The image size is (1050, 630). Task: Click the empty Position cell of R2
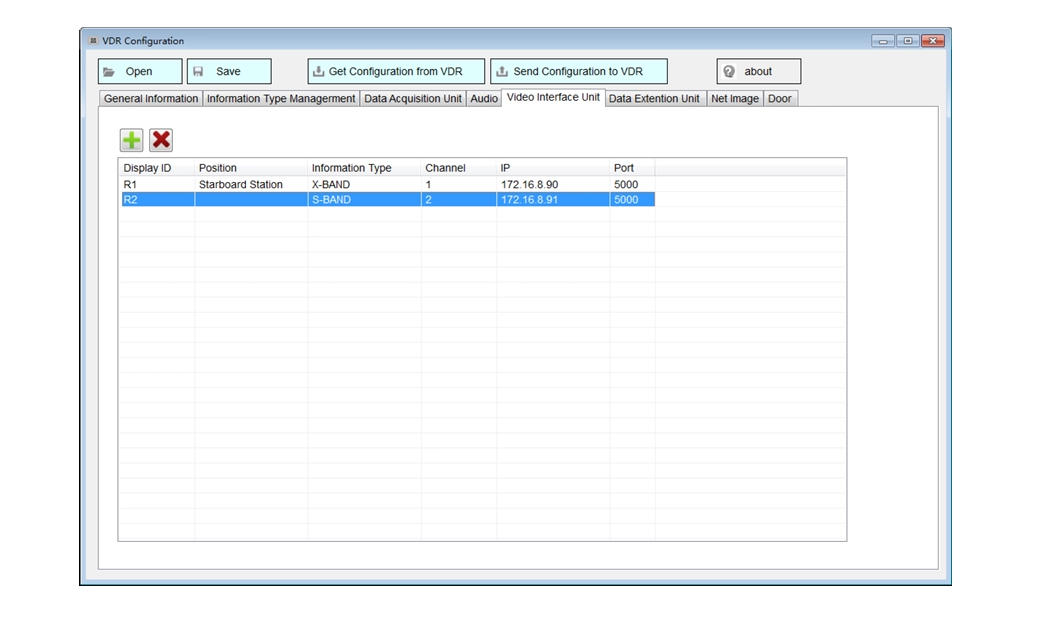coord(250,200)
